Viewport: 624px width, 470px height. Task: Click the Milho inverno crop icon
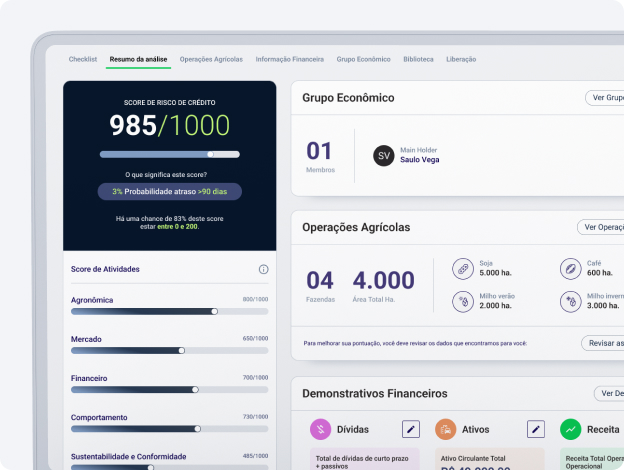[x=571, y=302]
